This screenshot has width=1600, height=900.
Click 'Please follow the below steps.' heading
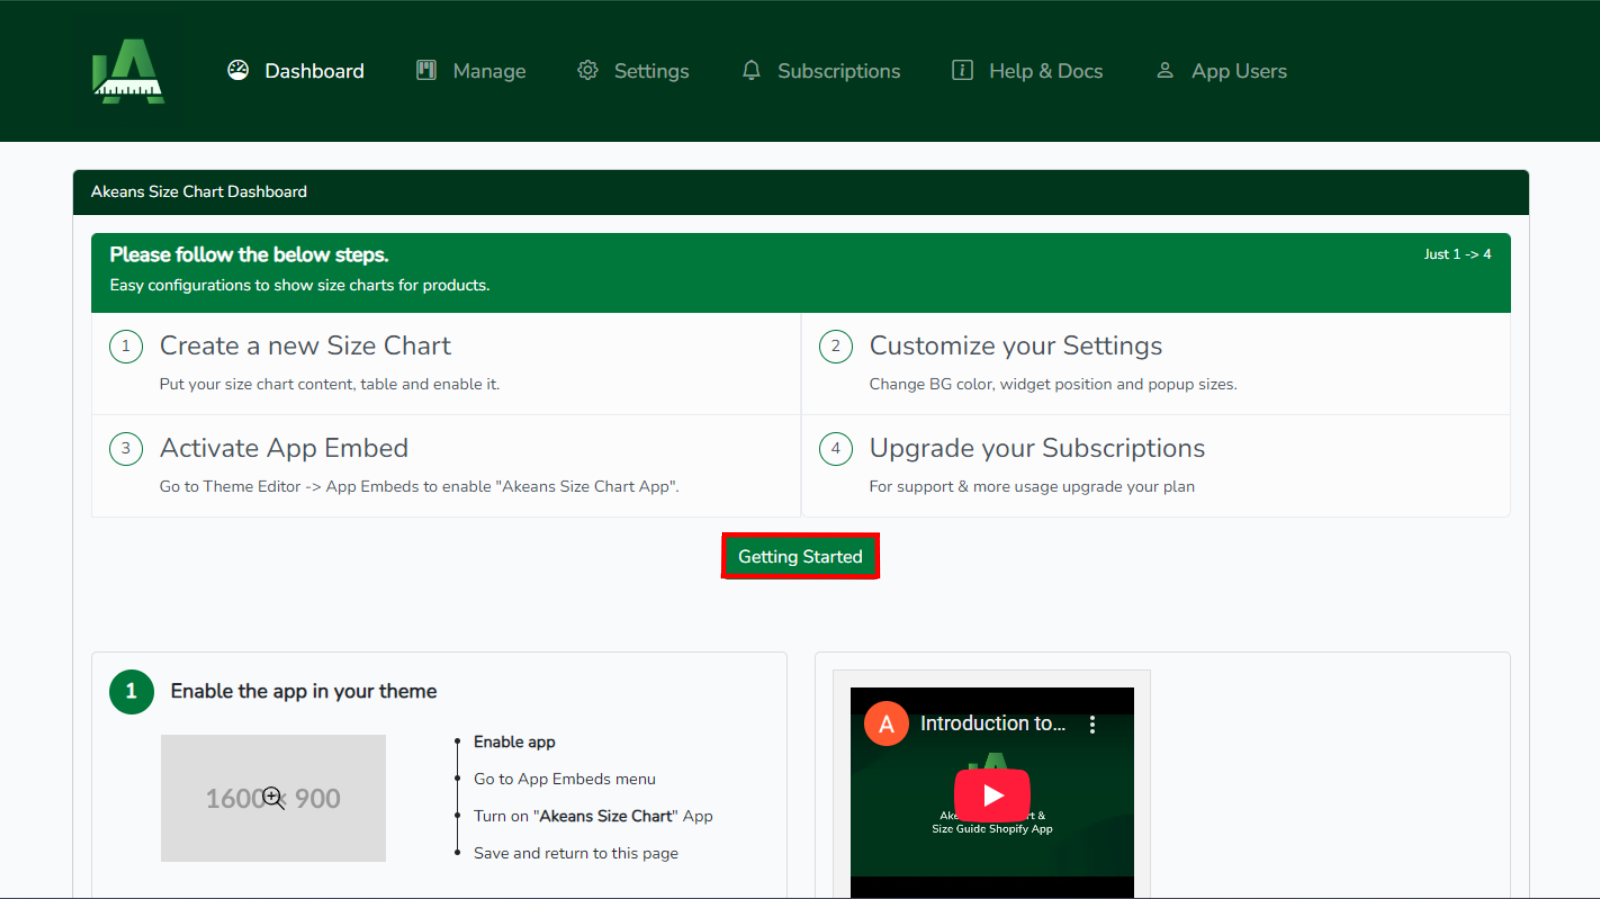249,255
